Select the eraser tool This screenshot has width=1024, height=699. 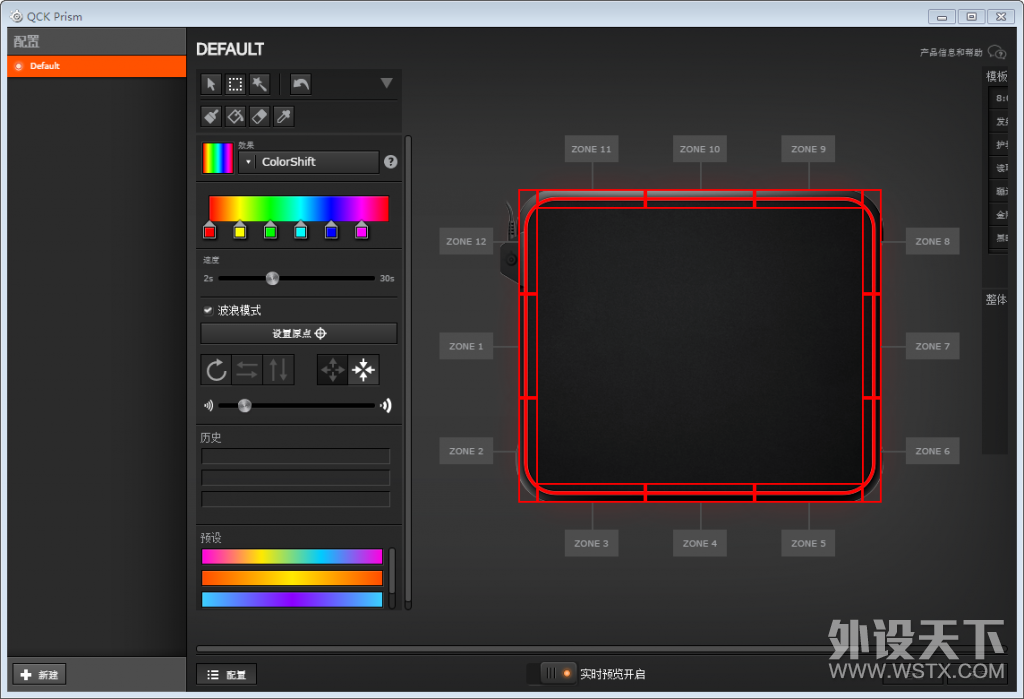coord(258,116)
